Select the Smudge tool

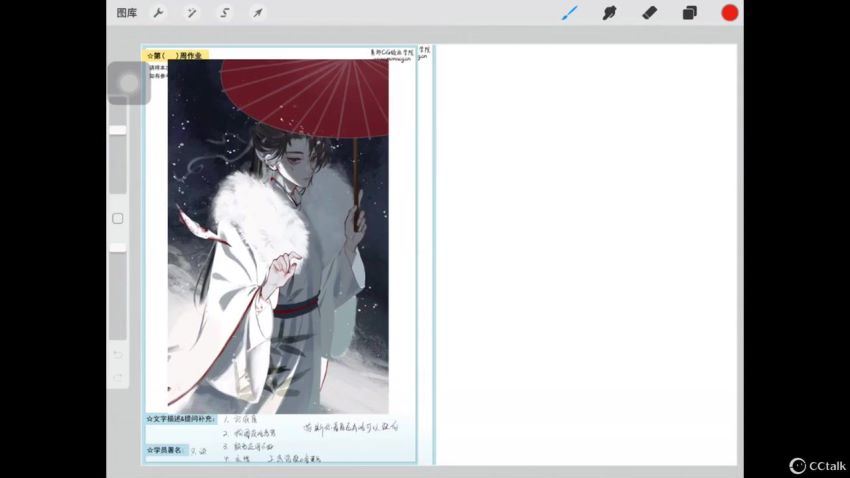coord(609,12)
